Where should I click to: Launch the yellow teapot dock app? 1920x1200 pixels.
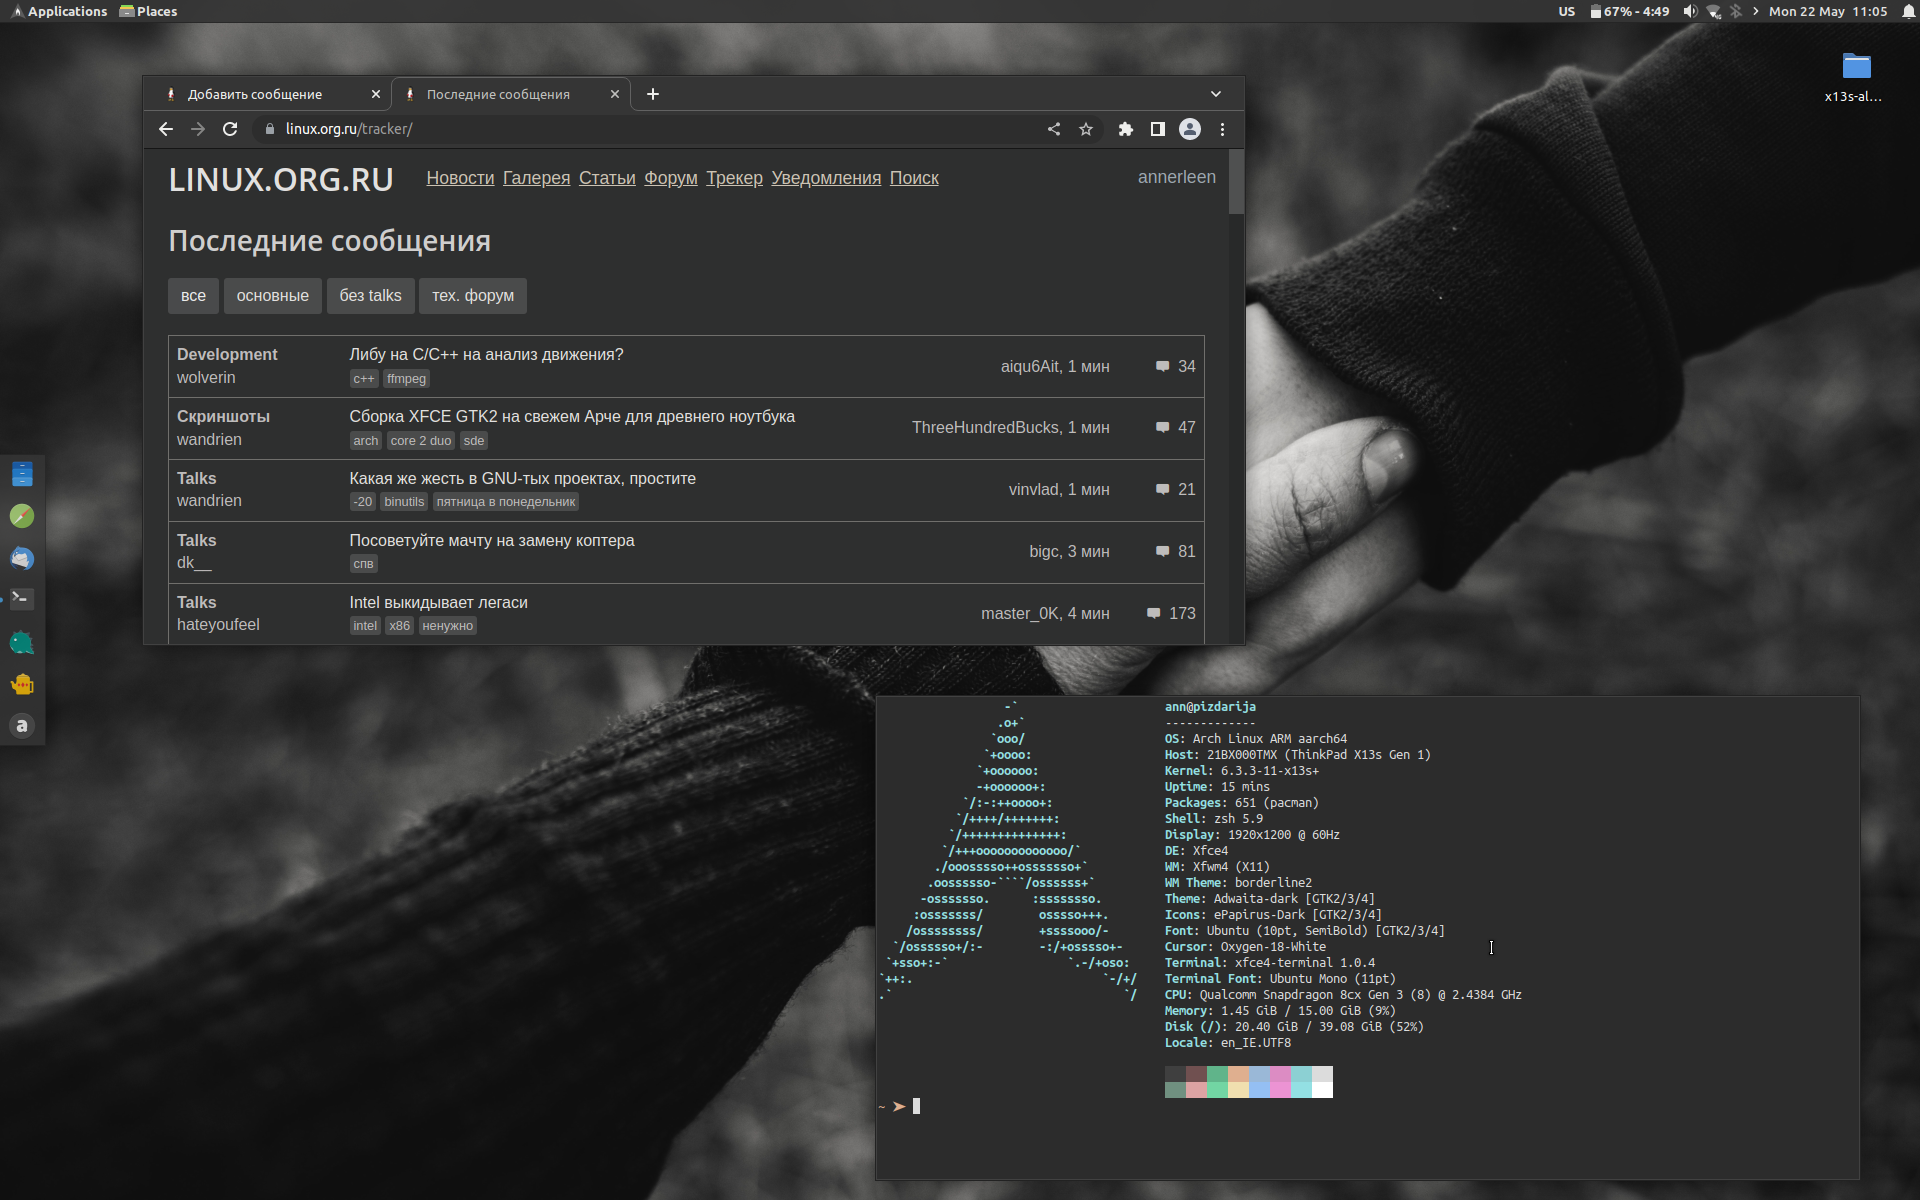[x=22, y=684]
